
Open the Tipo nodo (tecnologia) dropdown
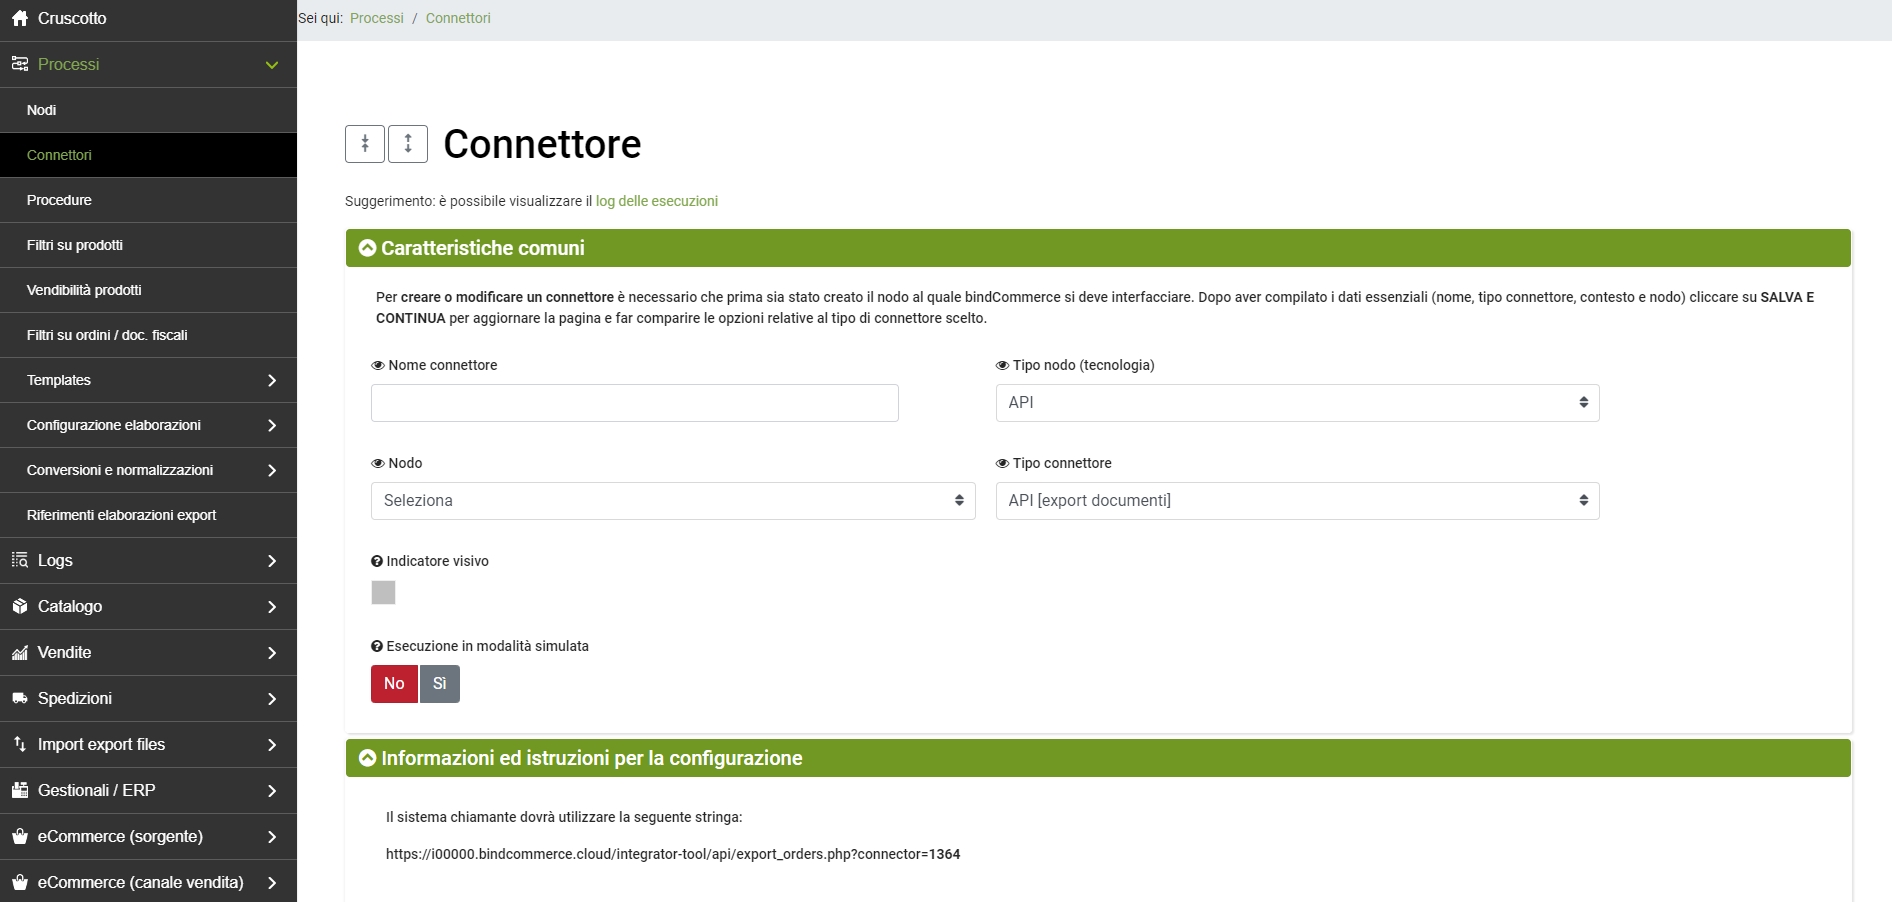[1297, 403]
